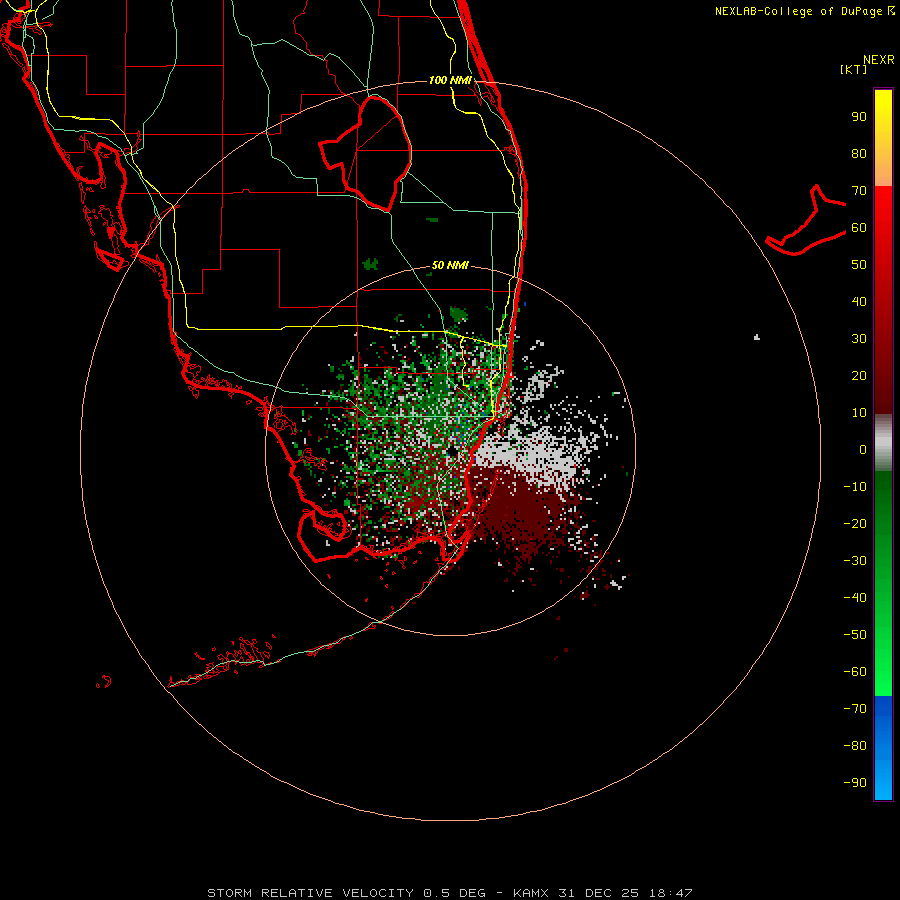The height and width of the screenshot is (900, 900).
Task: Select the positive 90 knot scale value
Action: click(859, 117)
